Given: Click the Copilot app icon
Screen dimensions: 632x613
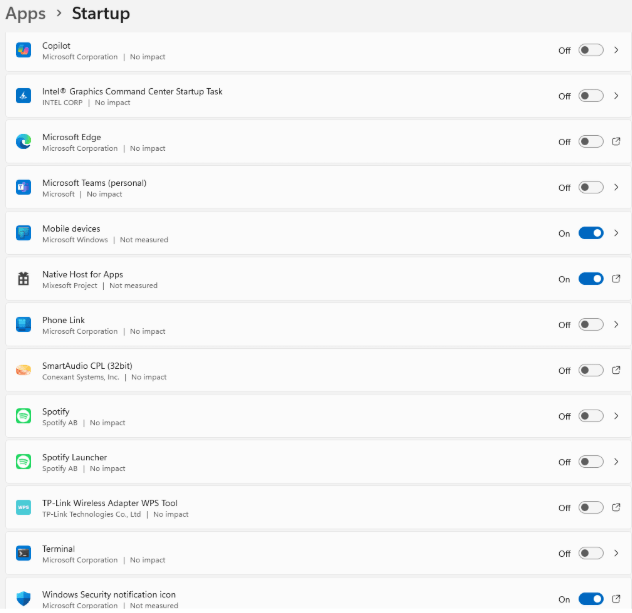Looking at the screenshot, I should tap(24, 50).
